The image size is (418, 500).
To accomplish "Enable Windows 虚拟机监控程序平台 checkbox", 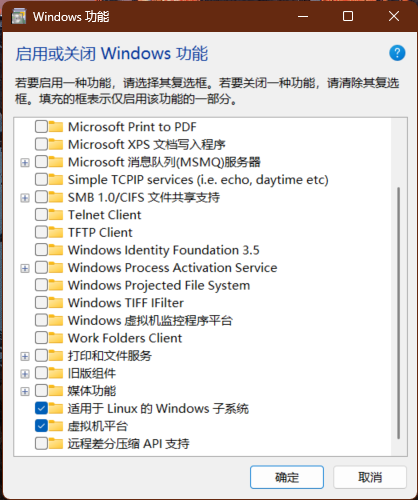I will click(41, 320).
